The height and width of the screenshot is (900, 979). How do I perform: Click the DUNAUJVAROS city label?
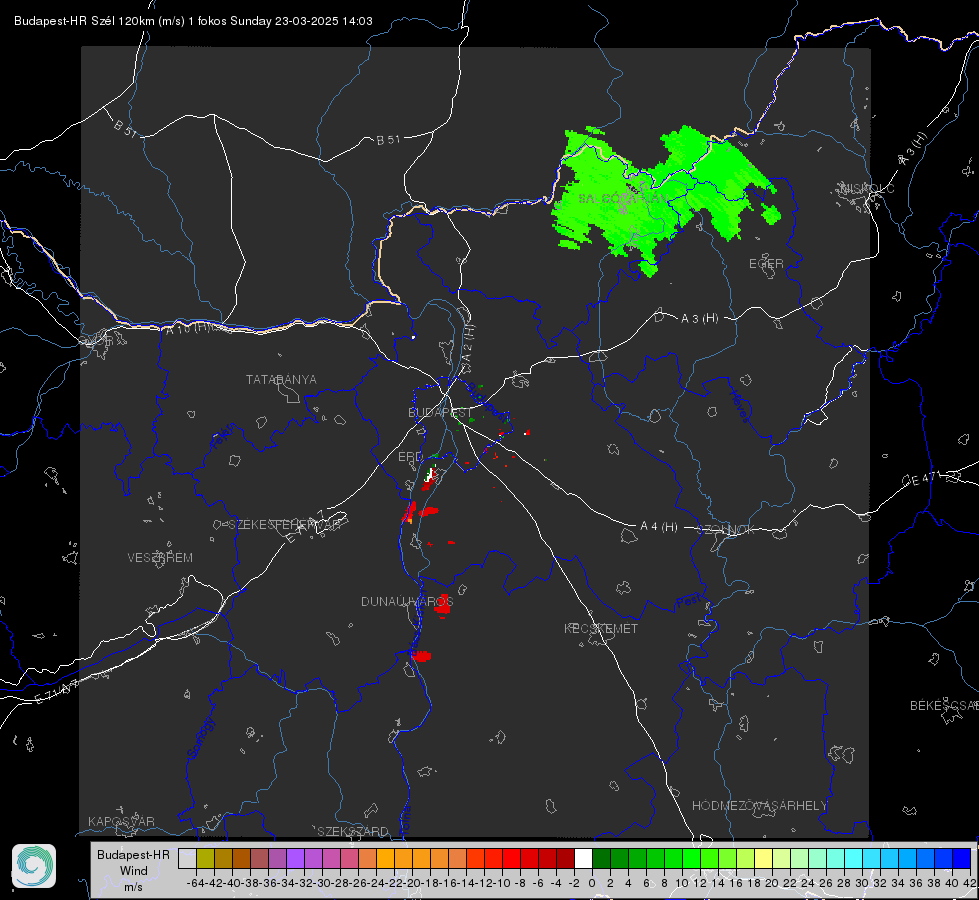(407, 601)
